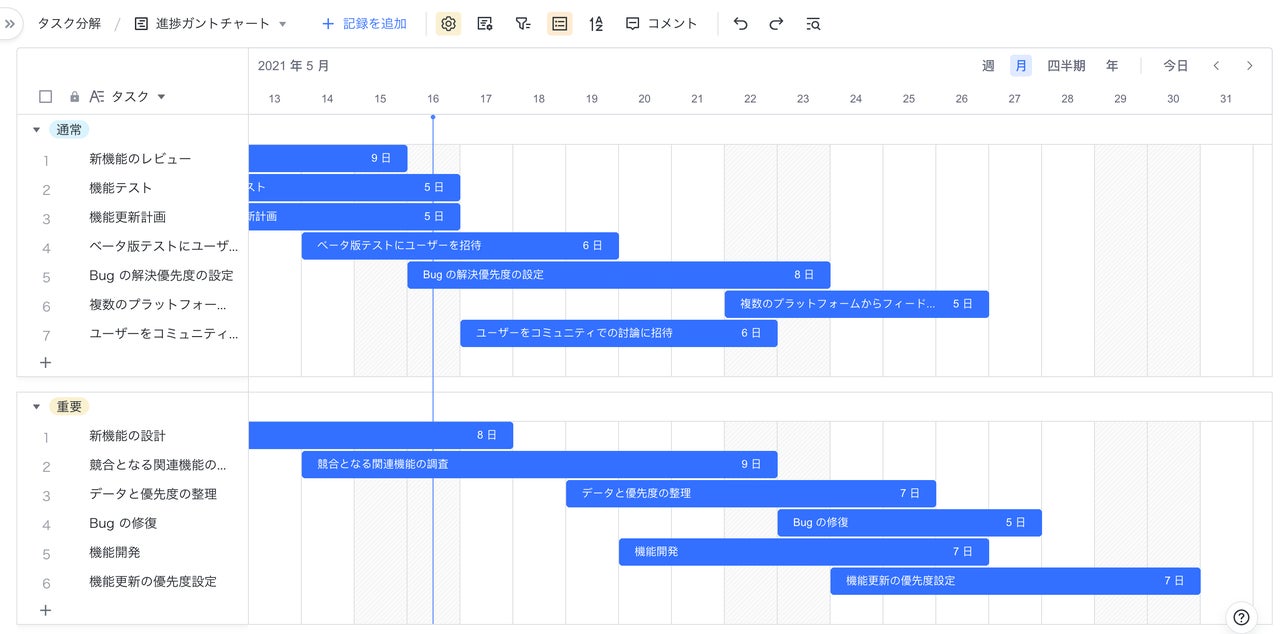Switch timeline to 月 view

(1021, 66)
